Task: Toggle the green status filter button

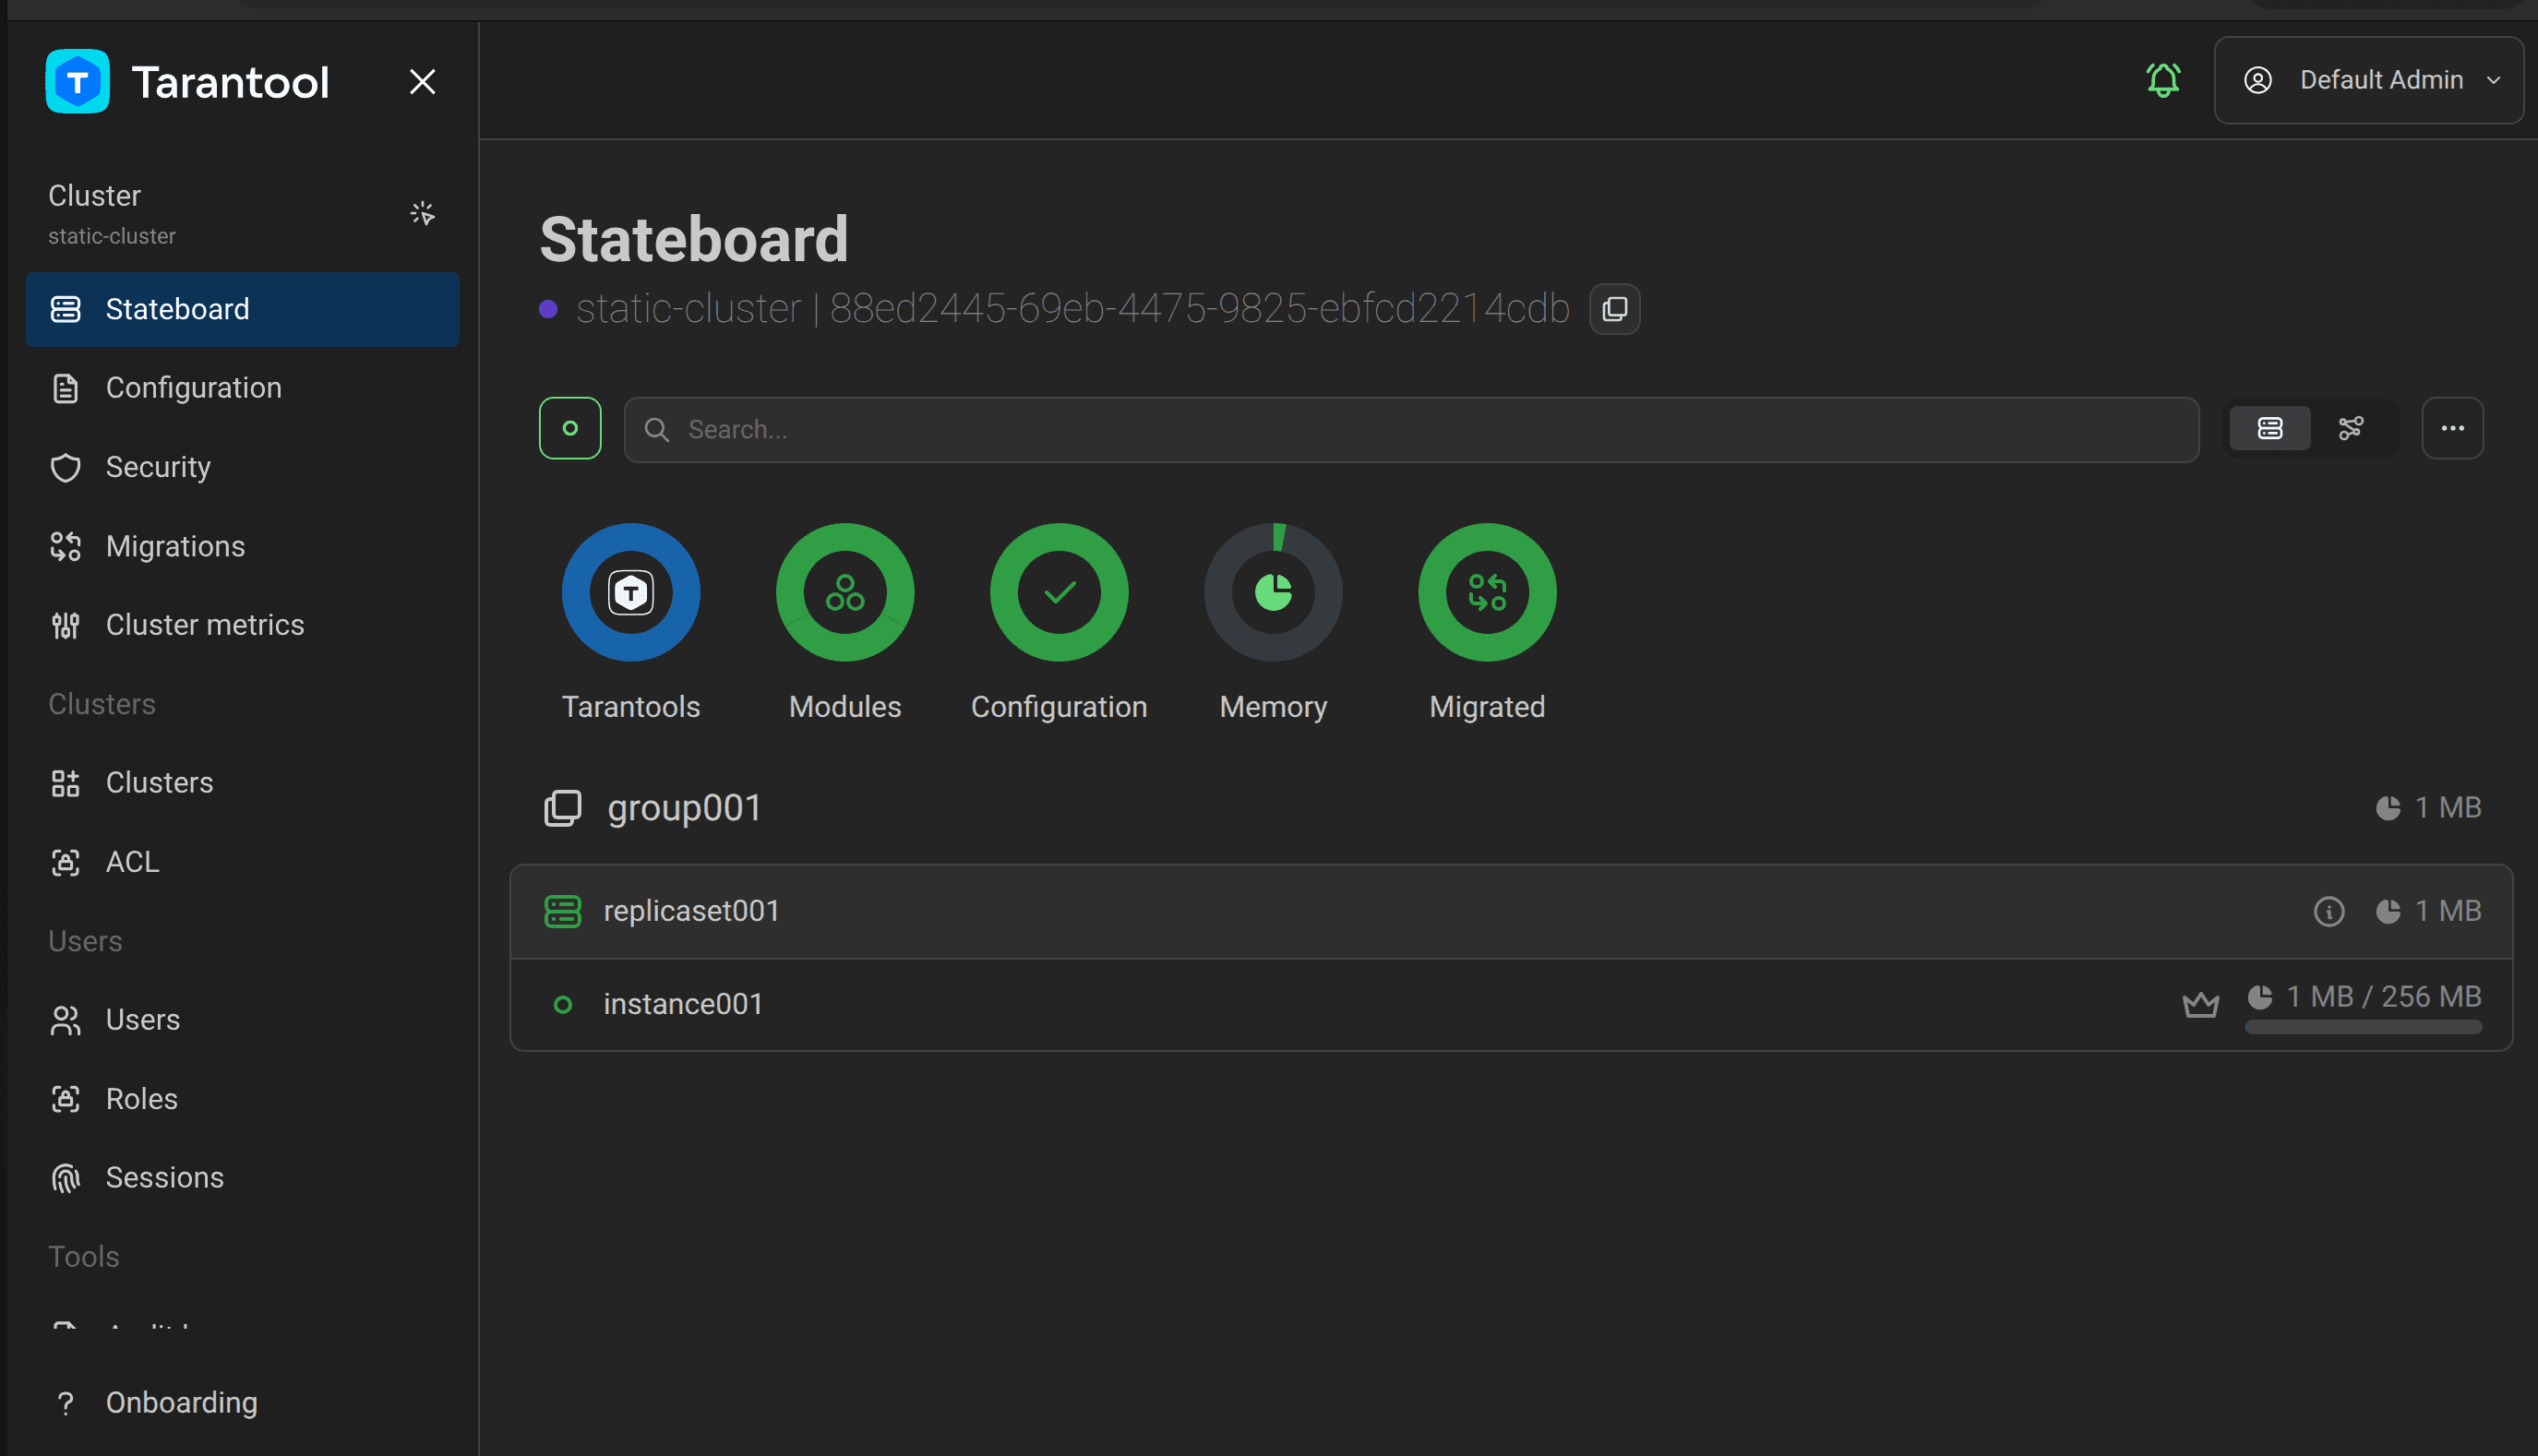Action: click(570, 428)
